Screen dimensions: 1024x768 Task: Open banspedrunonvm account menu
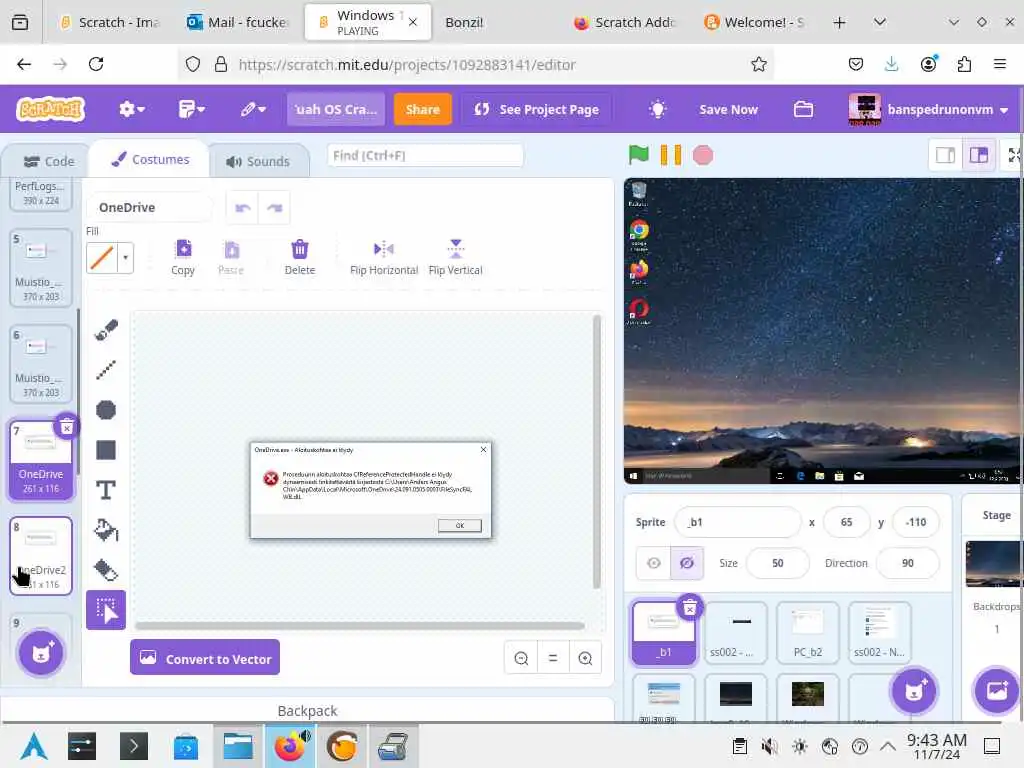tap(930, 109)
